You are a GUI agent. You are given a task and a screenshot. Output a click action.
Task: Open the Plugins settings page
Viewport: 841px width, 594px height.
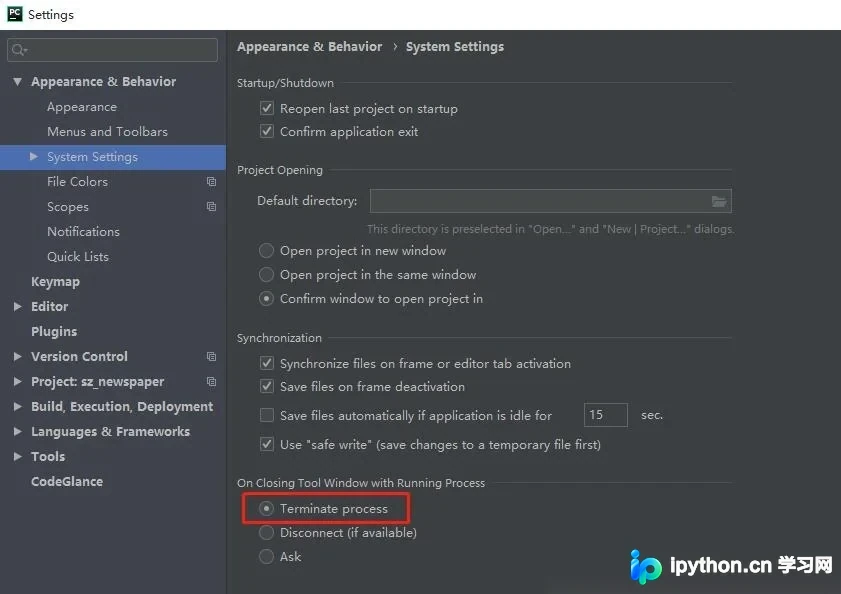click(54, 332)
